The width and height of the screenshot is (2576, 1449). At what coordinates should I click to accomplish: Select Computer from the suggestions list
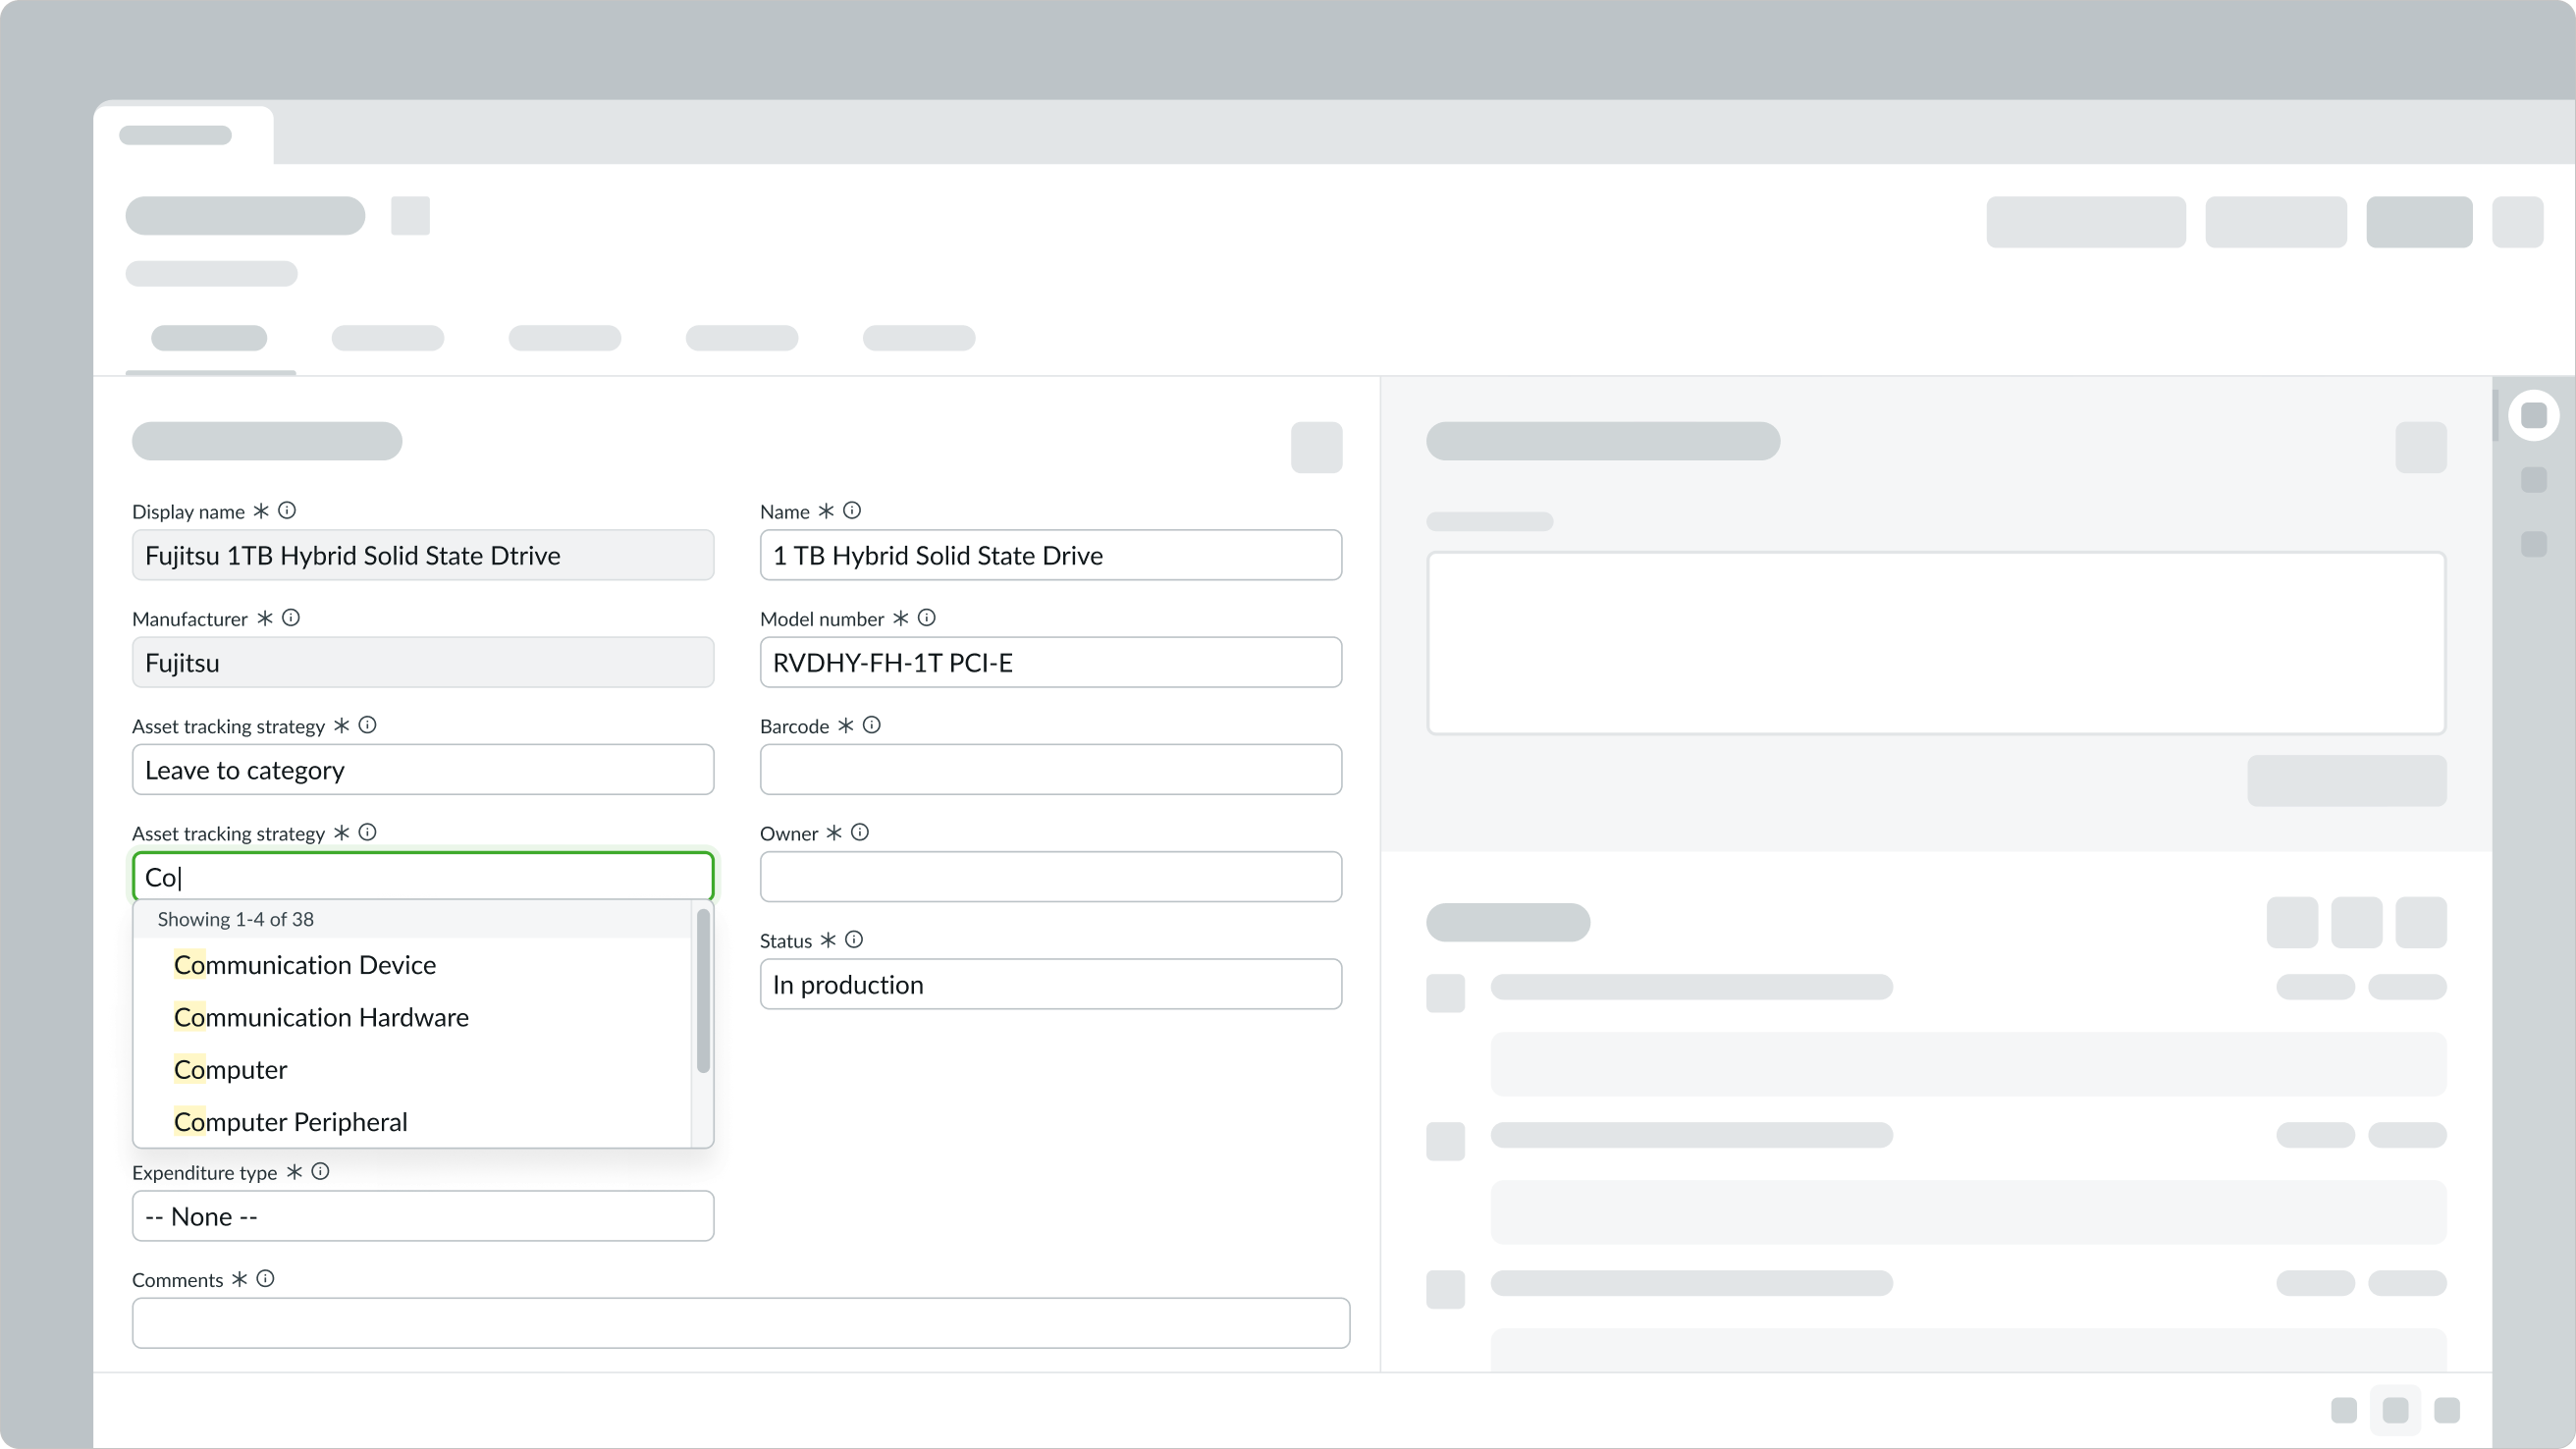[x=230, y=1068]
